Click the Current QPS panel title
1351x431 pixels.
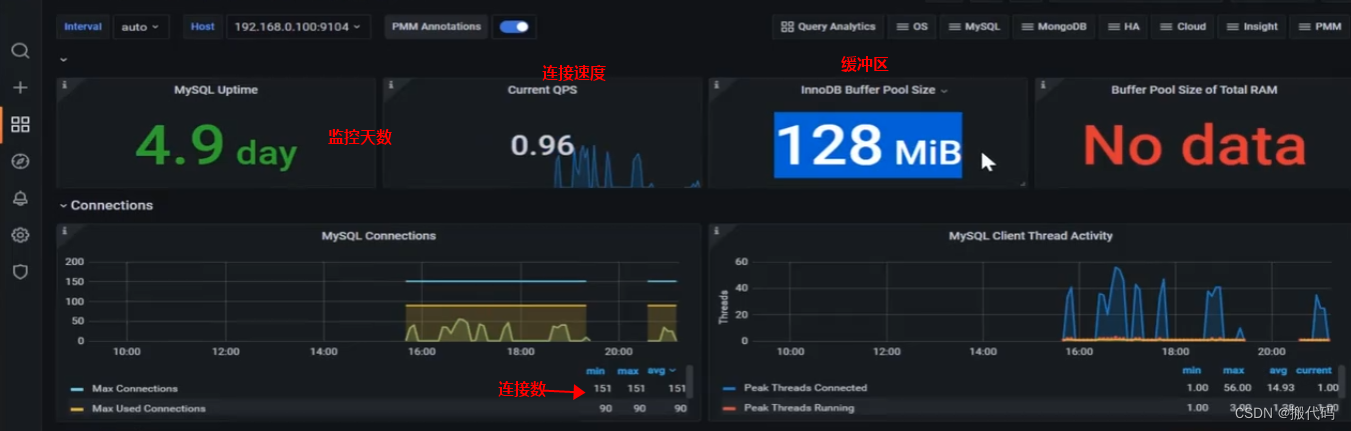[x=542, y=90]
